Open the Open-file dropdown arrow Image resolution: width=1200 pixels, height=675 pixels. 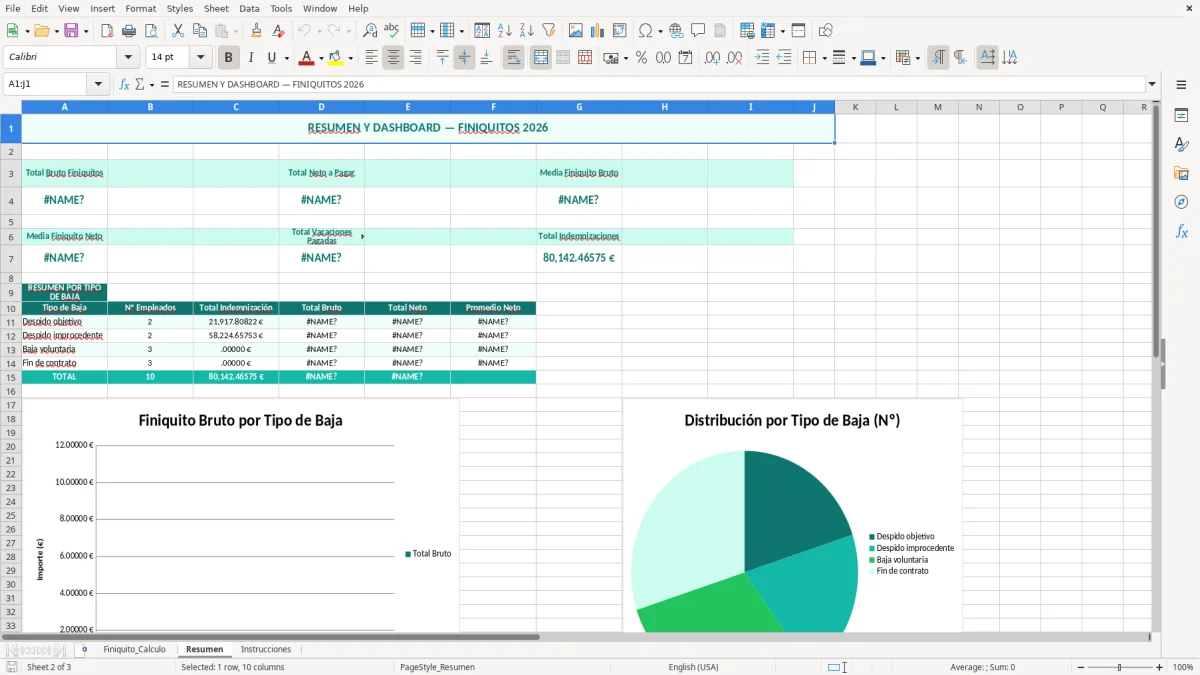pos(55,31)
